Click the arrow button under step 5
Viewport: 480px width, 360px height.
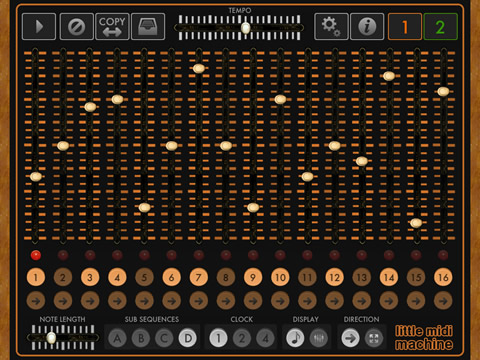pos(144,301)
